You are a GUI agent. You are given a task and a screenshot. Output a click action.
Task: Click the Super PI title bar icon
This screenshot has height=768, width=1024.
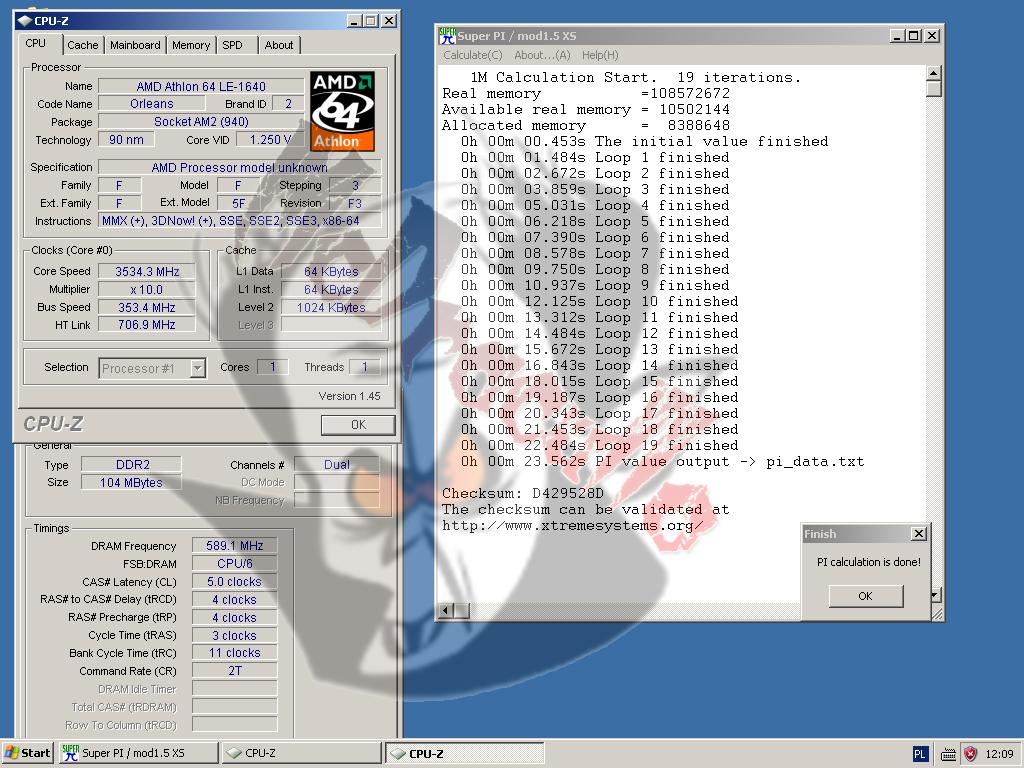point(447,36)
